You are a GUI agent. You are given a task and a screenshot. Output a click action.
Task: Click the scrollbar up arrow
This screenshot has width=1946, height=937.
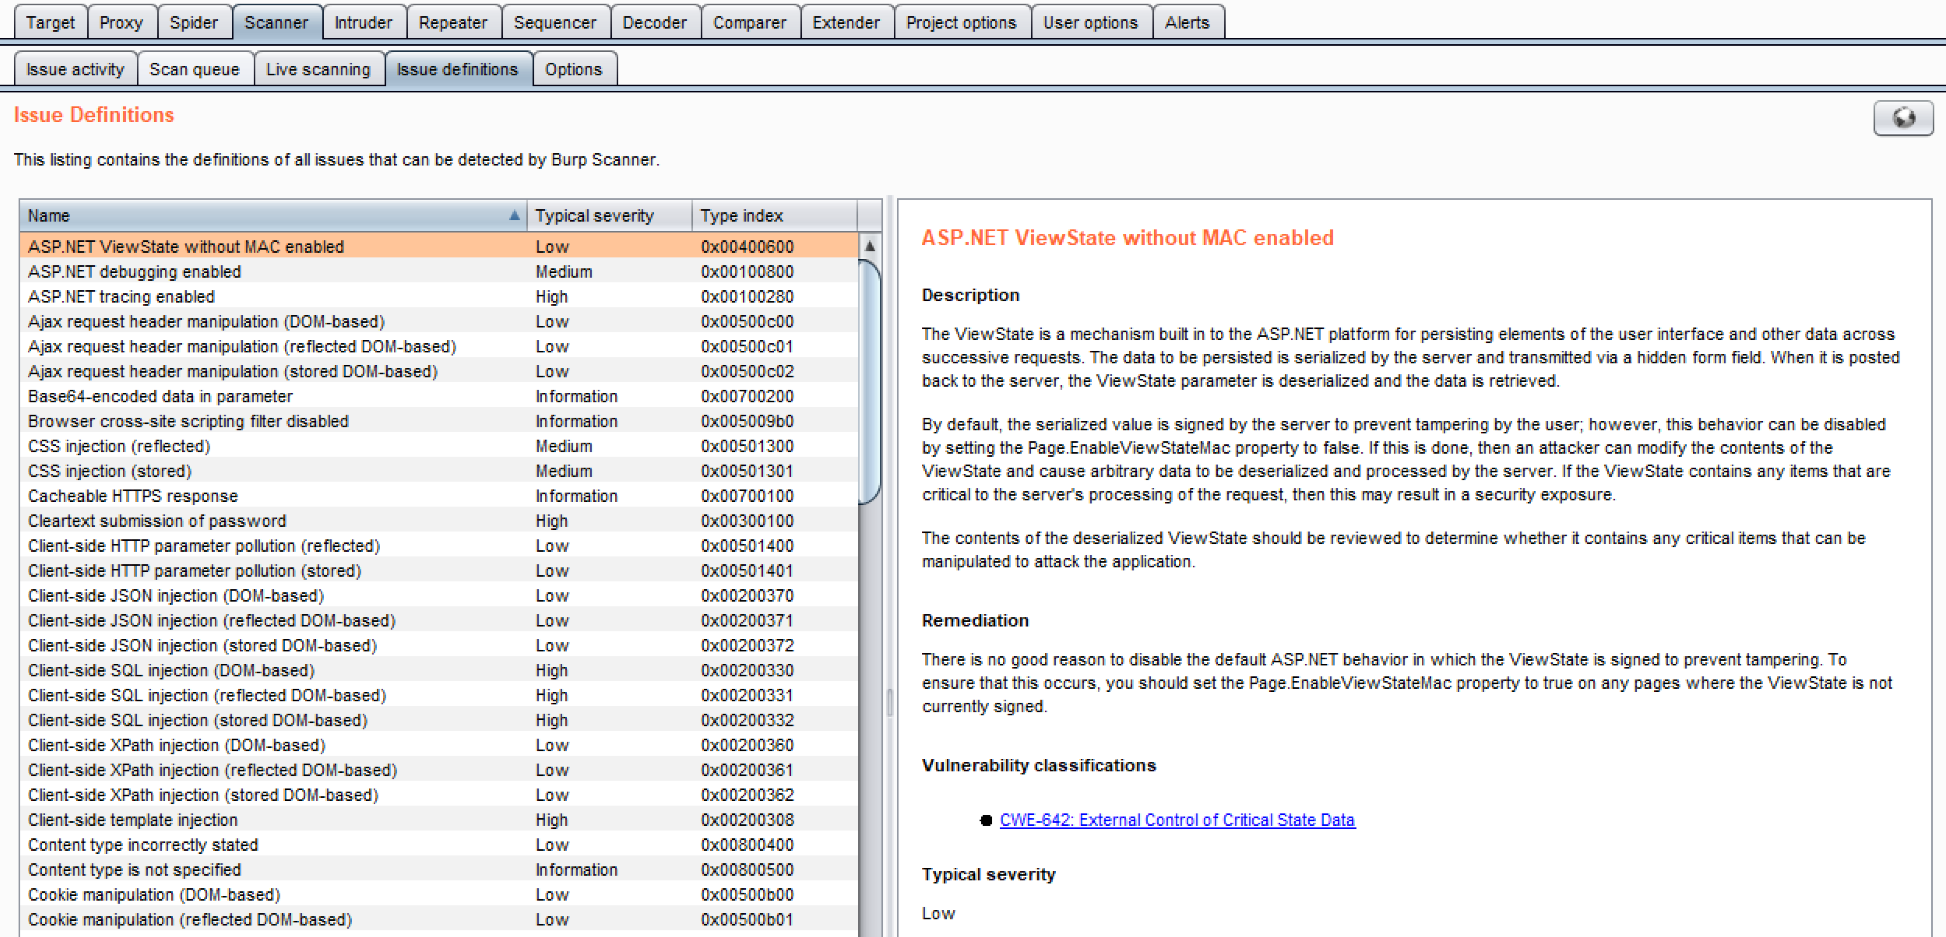(870, 246)
